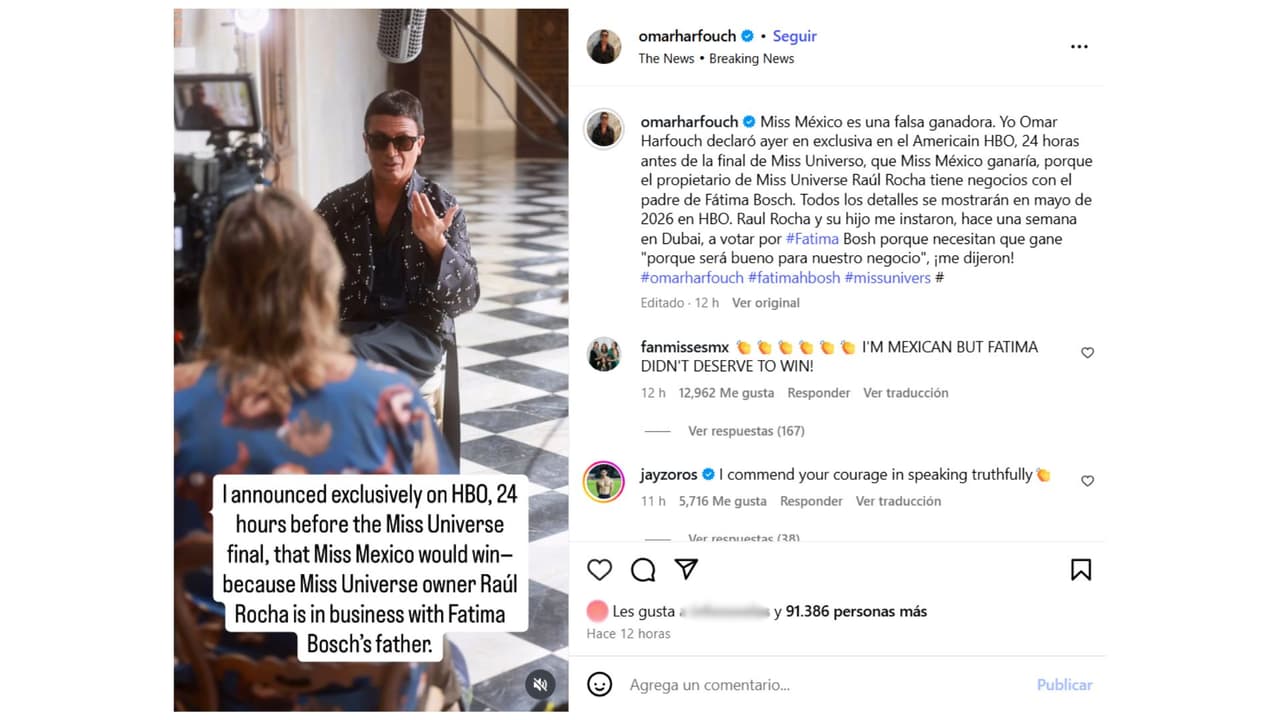
Task: Open Ver traducción on jayzoros's comment
Action: [898, 500]
